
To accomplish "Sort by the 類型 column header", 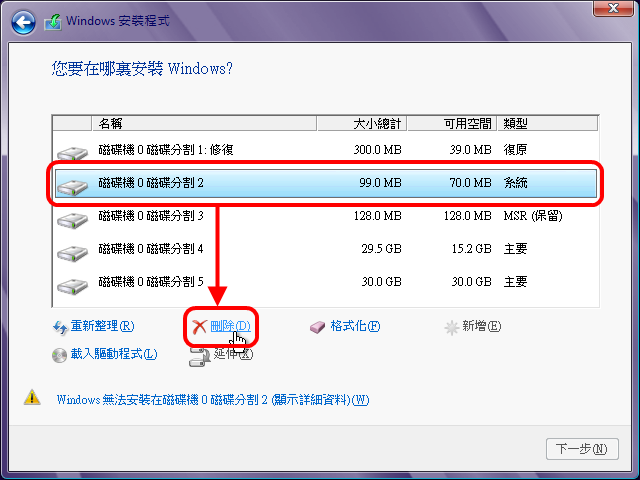I will (548, 123).
